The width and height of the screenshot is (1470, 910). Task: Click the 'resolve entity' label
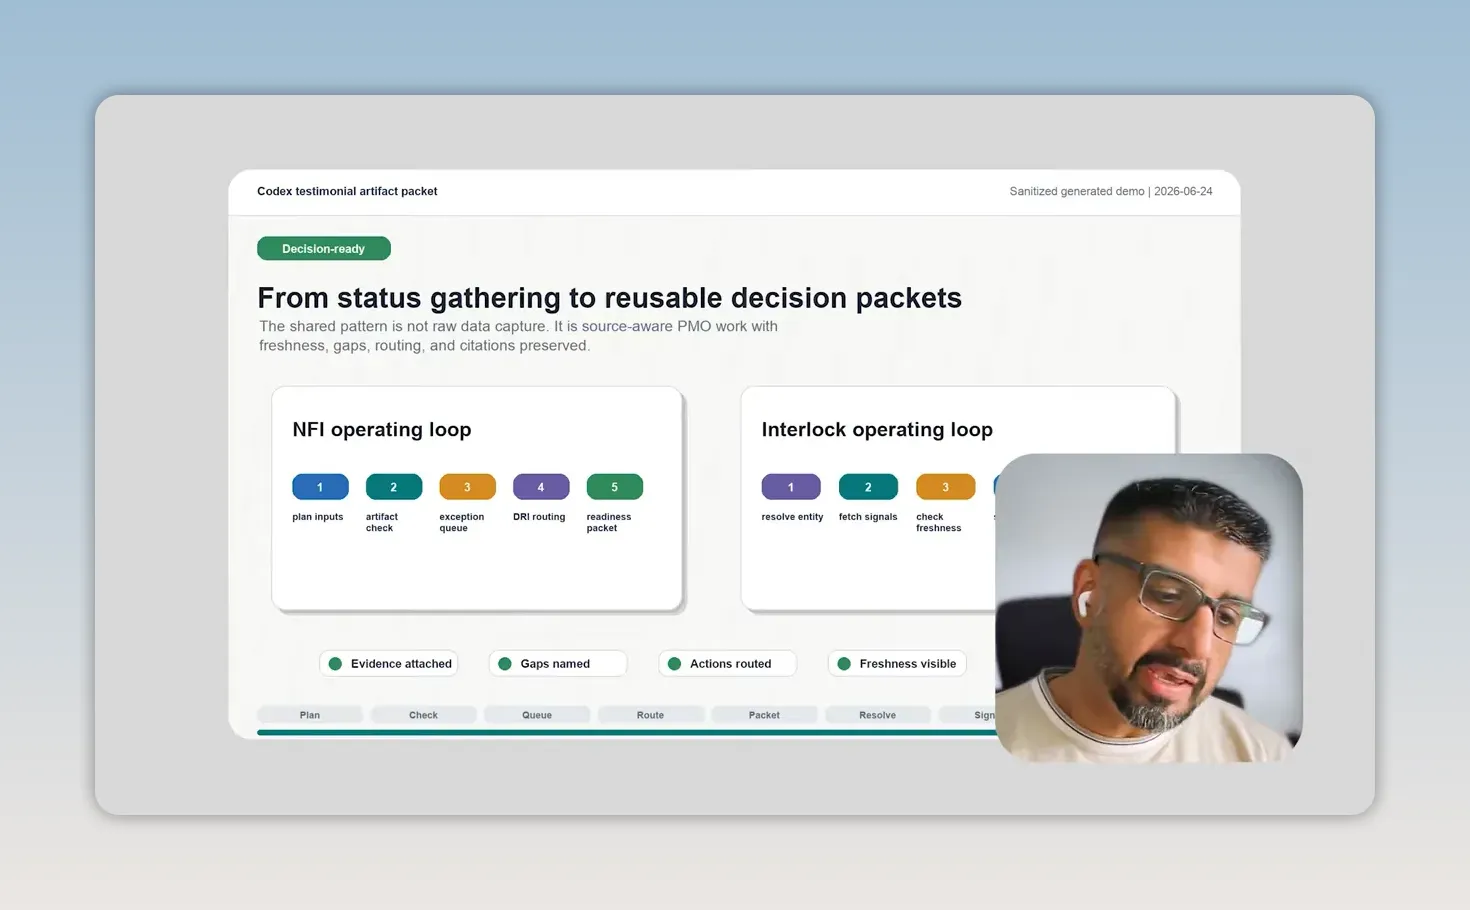(x=792, y=517)
